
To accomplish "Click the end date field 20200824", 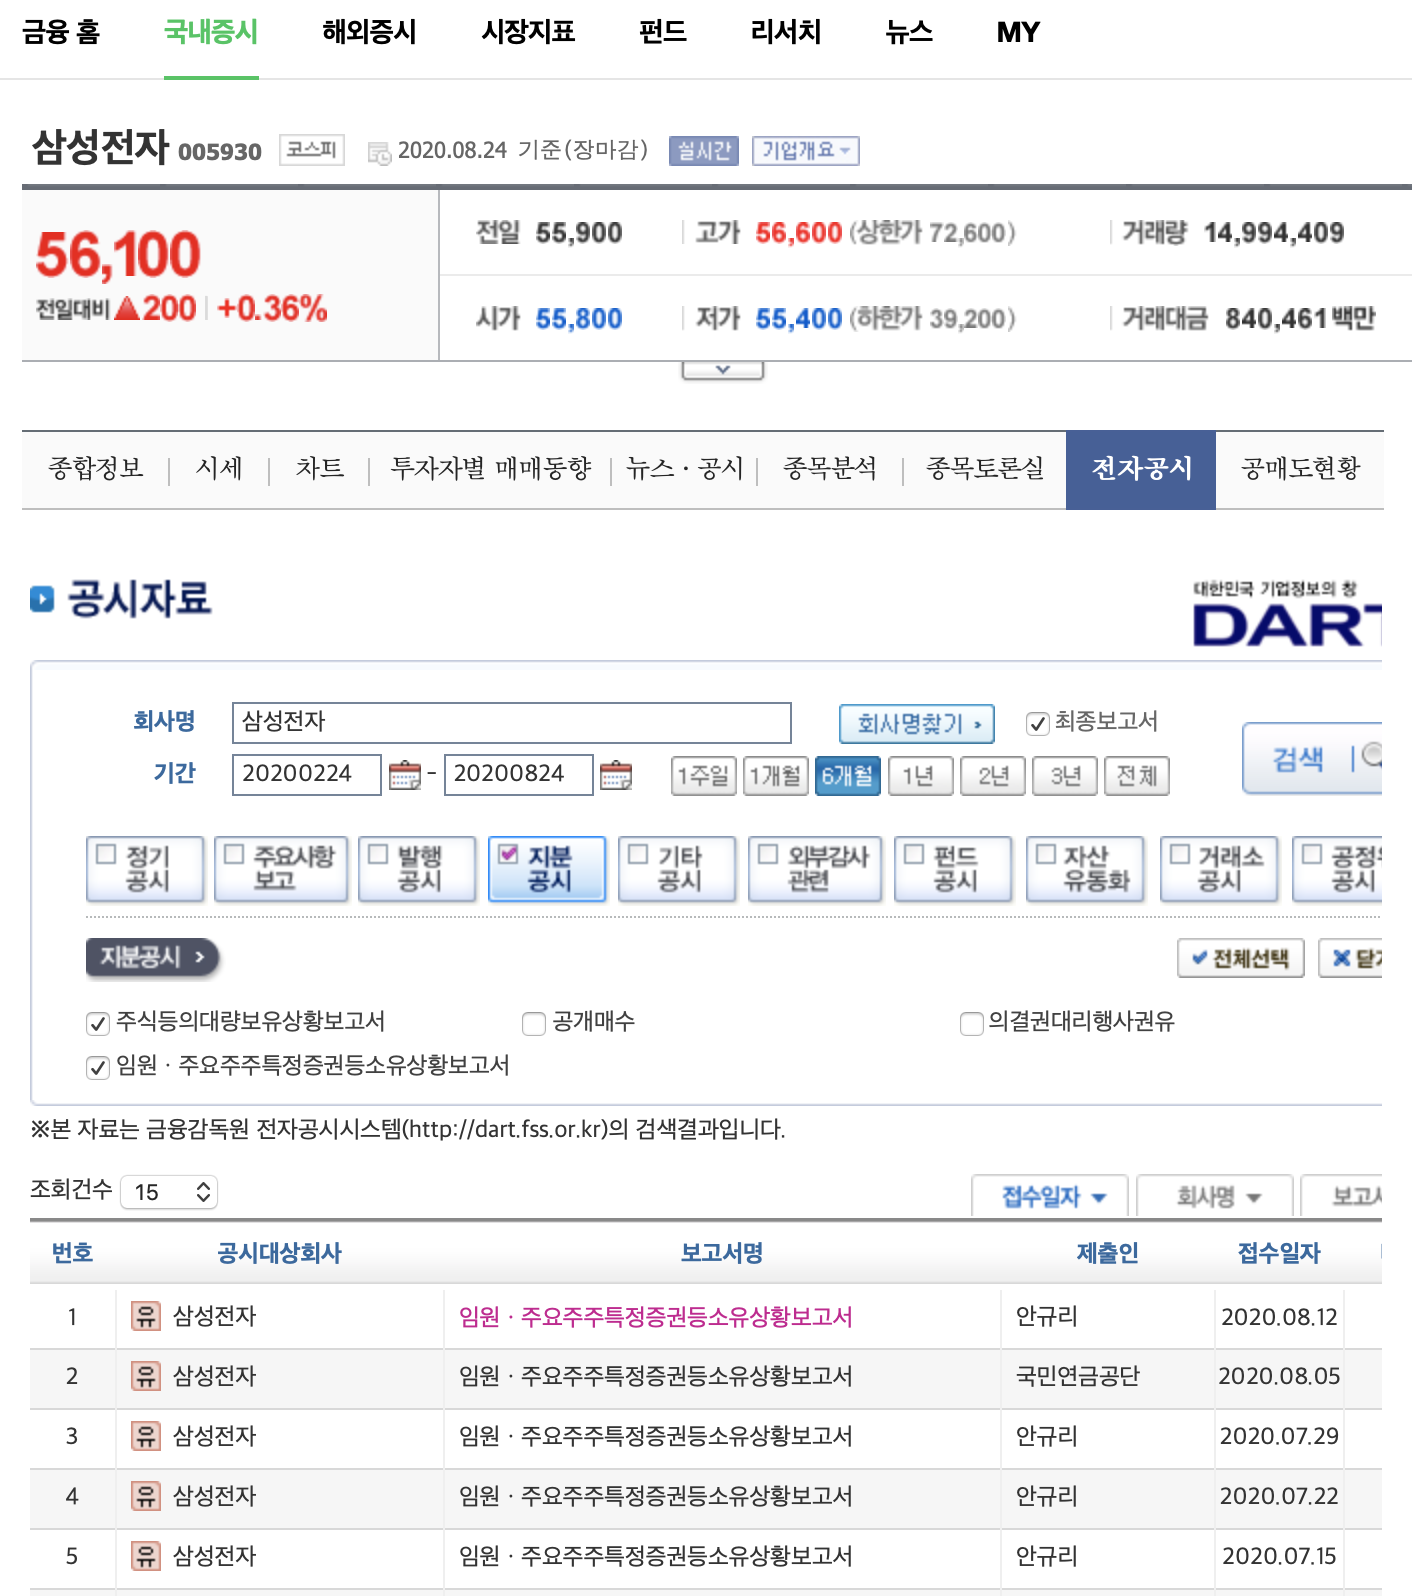I will tap(519, 775).
